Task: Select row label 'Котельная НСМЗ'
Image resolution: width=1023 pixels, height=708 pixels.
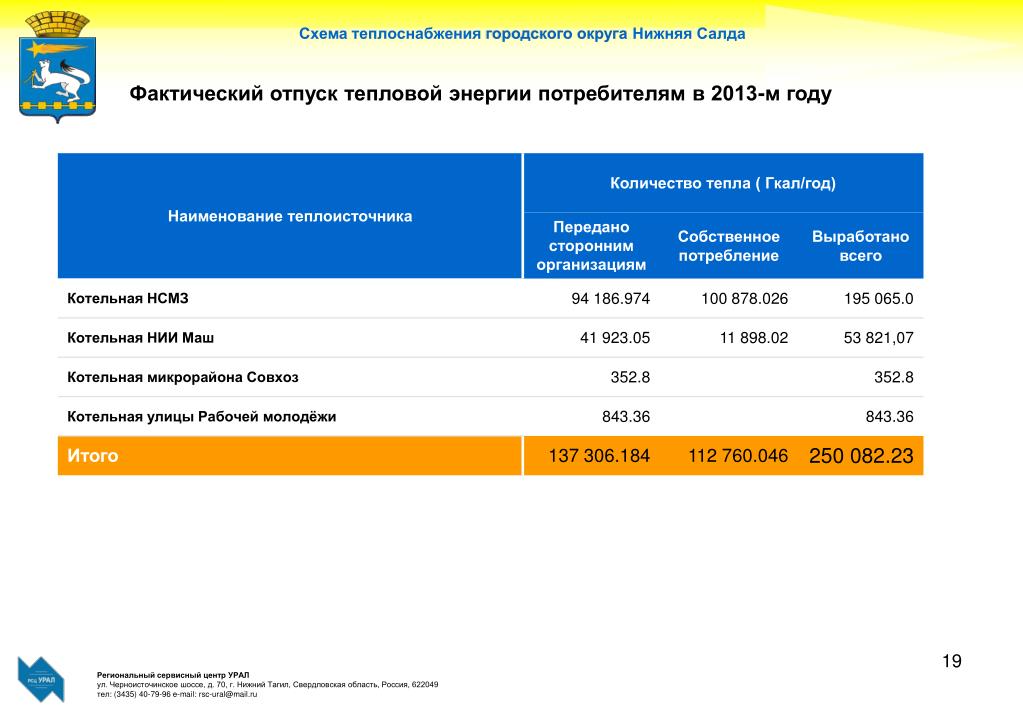Action: 128,299
